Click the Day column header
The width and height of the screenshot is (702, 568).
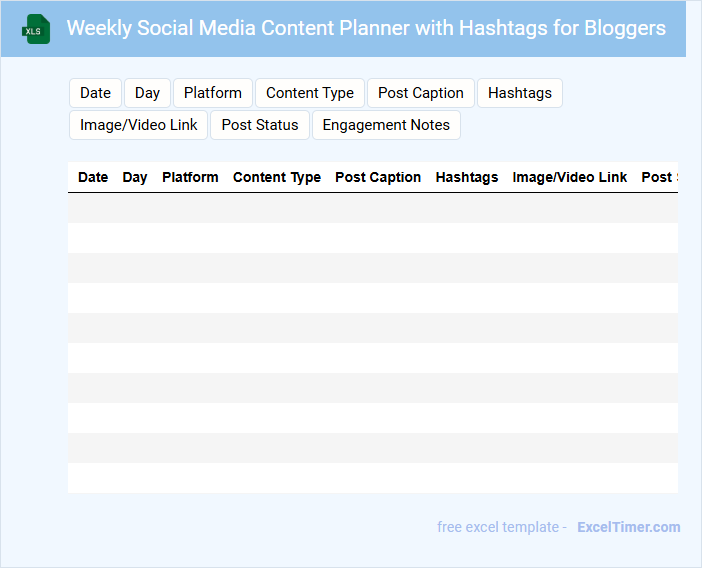(135, 177)
